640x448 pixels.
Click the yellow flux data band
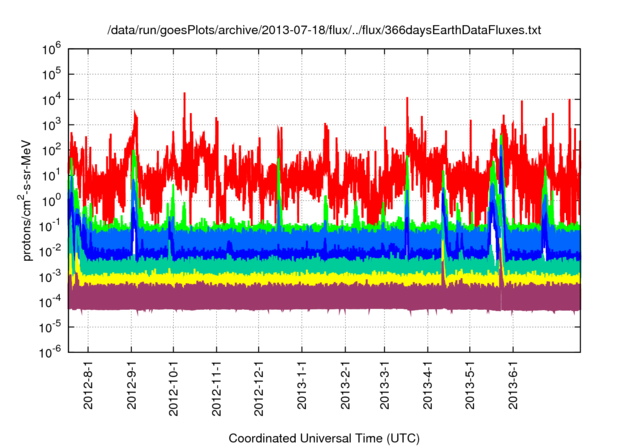(324, 278)
